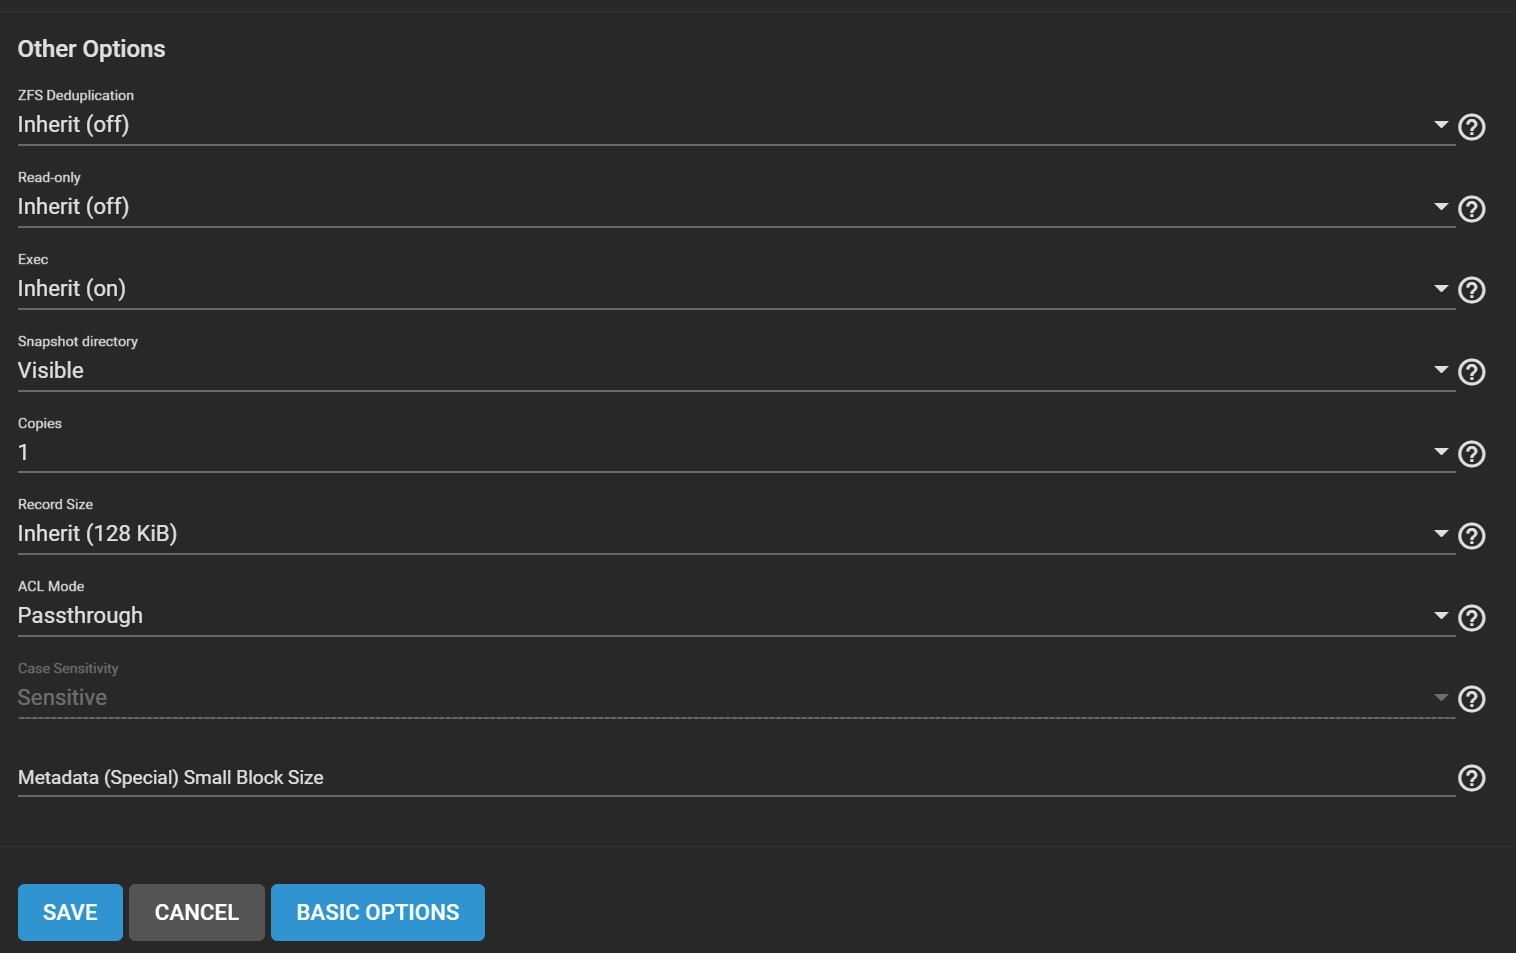Show Record Size help information

[x=1471, y=536]
